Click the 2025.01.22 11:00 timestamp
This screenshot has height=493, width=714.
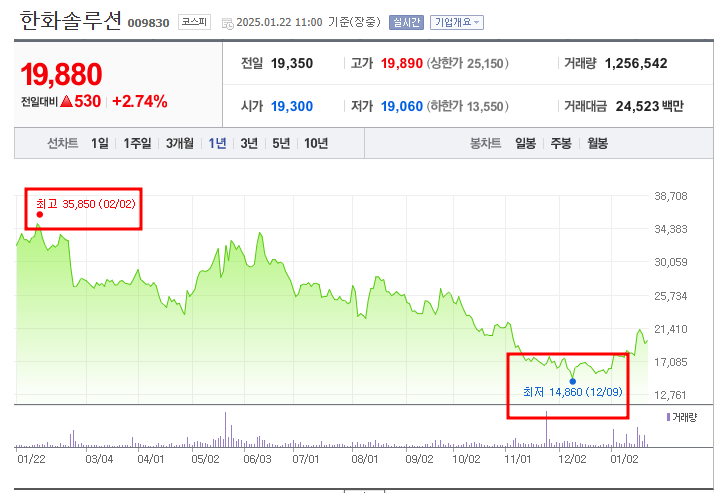pyautogui.click(x=279, y=22)
